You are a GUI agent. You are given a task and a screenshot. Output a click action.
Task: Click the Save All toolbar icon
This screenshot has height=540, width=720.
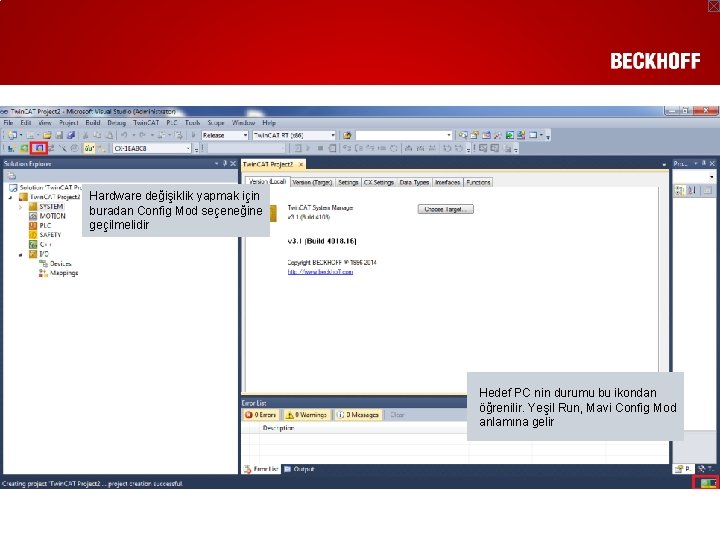71,135
